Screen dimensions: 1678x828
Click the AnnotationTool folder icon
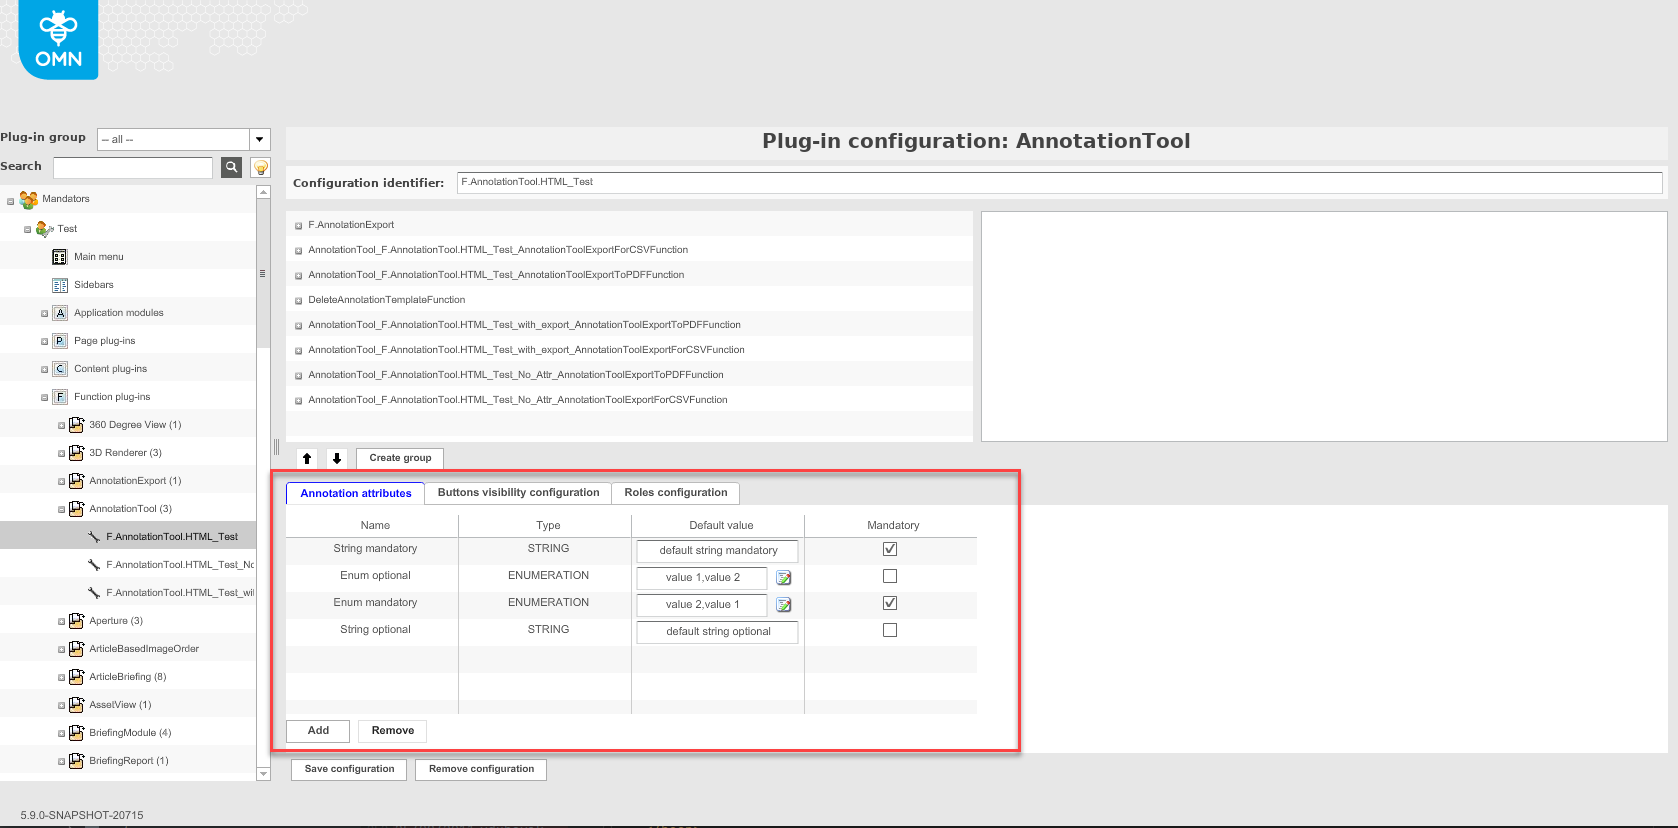point(76,509)
